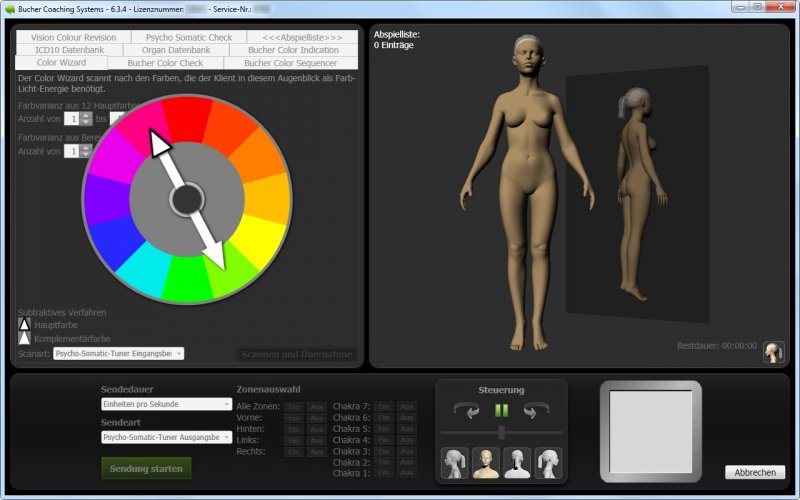The image size is (800, 500).
Task: Open the ICD10 Datenbank tab
Action: (69, 50)
